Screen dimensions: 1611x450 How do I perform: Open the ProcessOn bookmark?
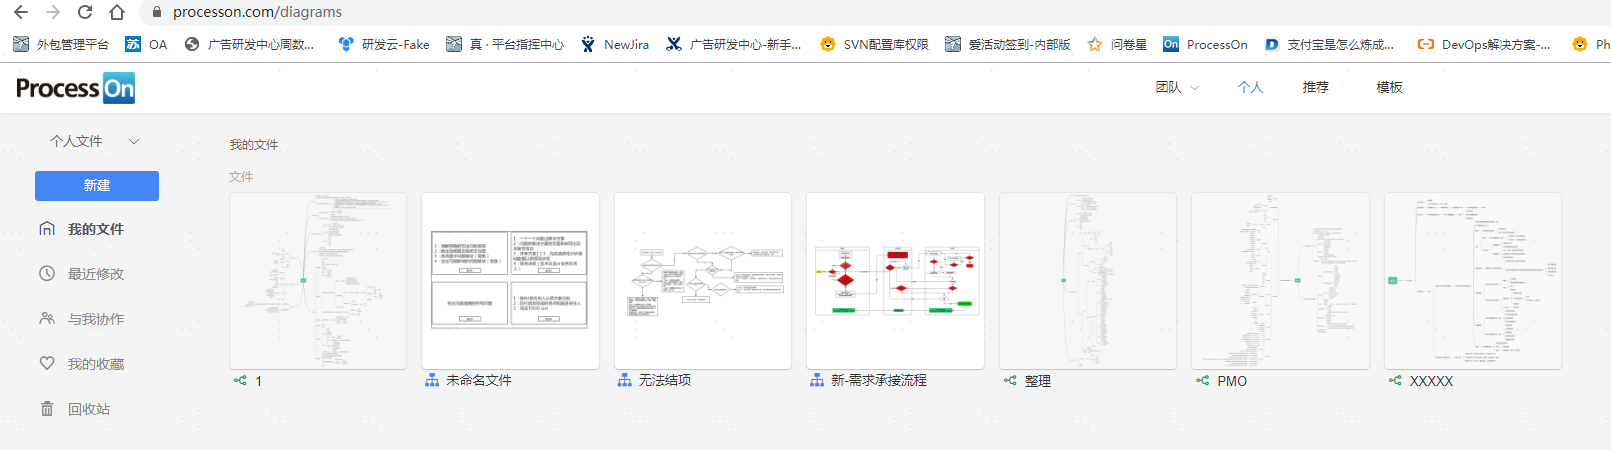tap(1205, 44)
